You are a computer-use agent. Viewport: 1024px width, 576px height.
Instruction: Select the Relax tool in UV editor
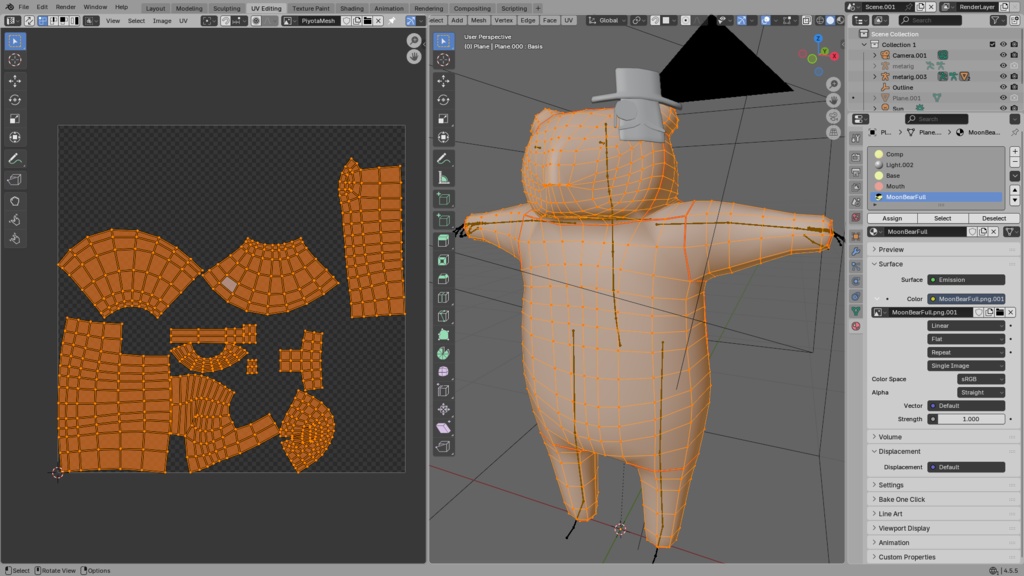15,220
